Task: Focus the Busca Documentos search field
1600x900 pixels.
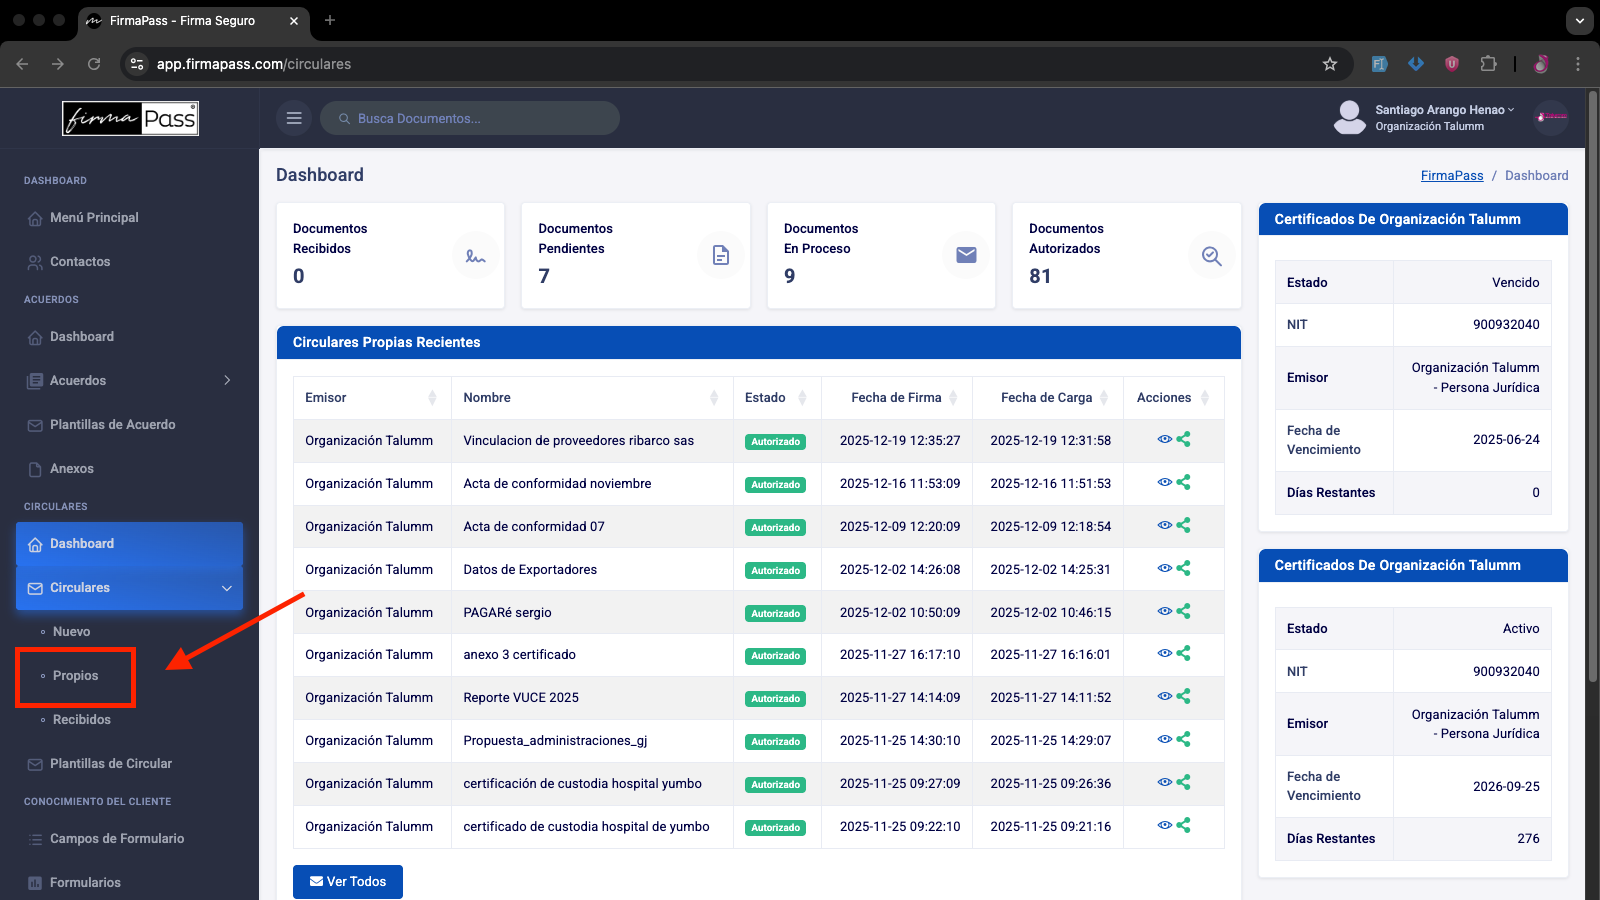Action: click(470, 118)
